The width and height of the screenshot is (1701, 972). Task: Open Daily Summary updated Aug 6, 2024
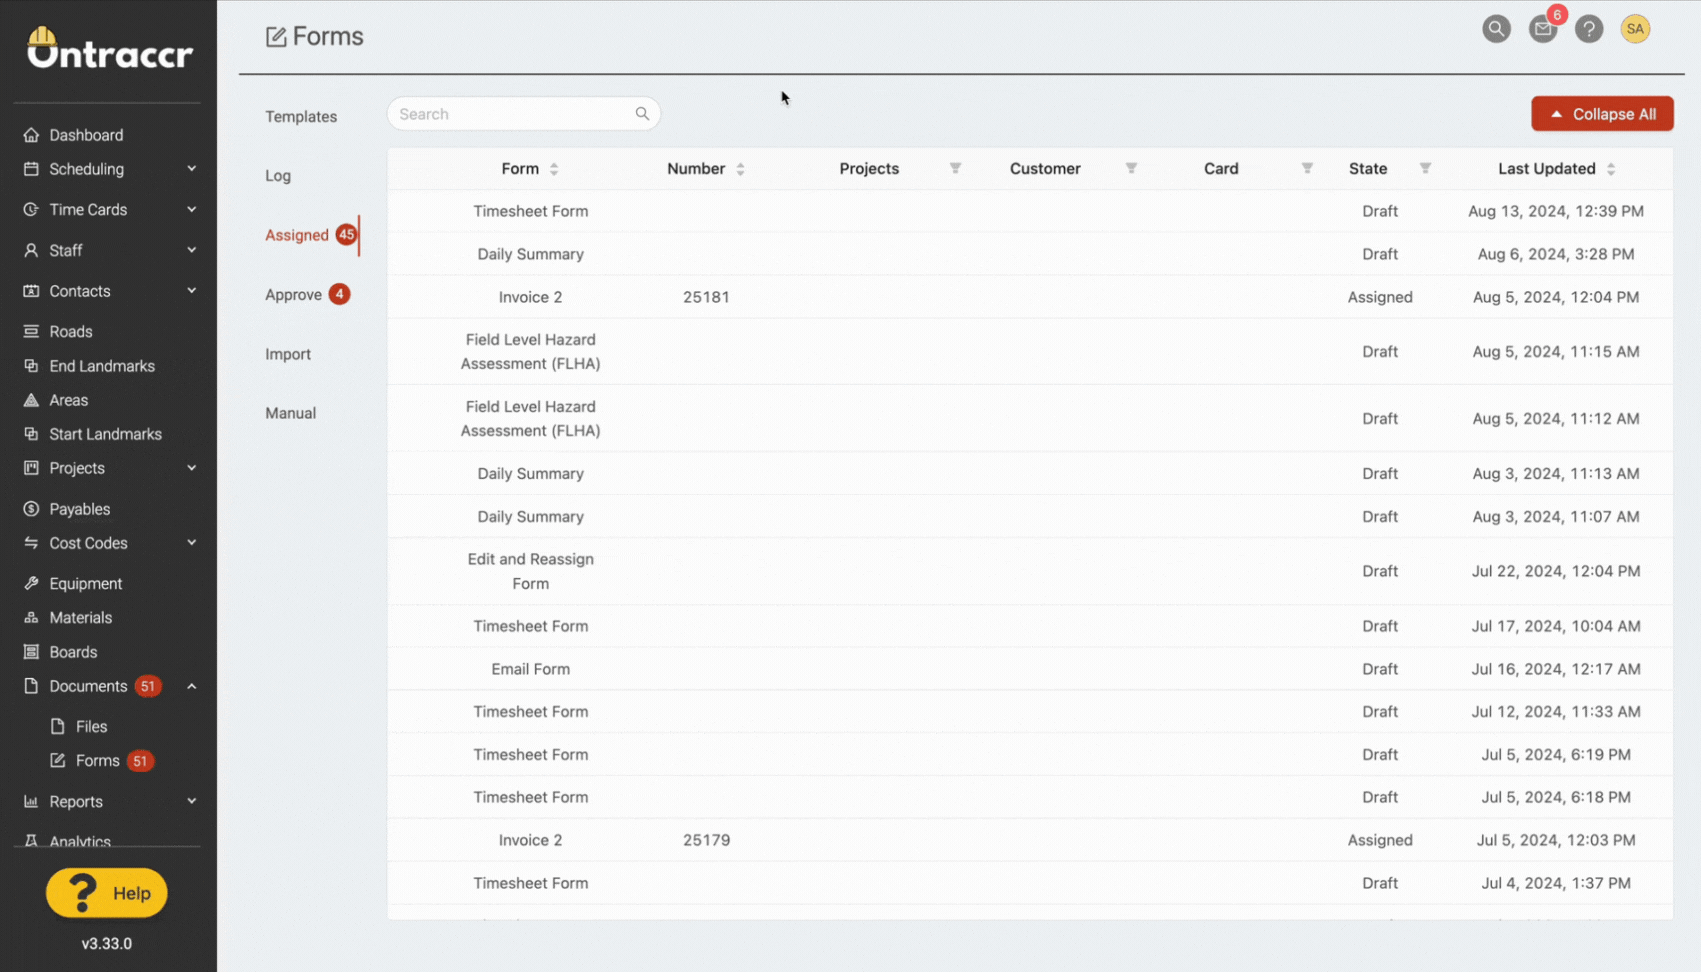coord(1030,254)
